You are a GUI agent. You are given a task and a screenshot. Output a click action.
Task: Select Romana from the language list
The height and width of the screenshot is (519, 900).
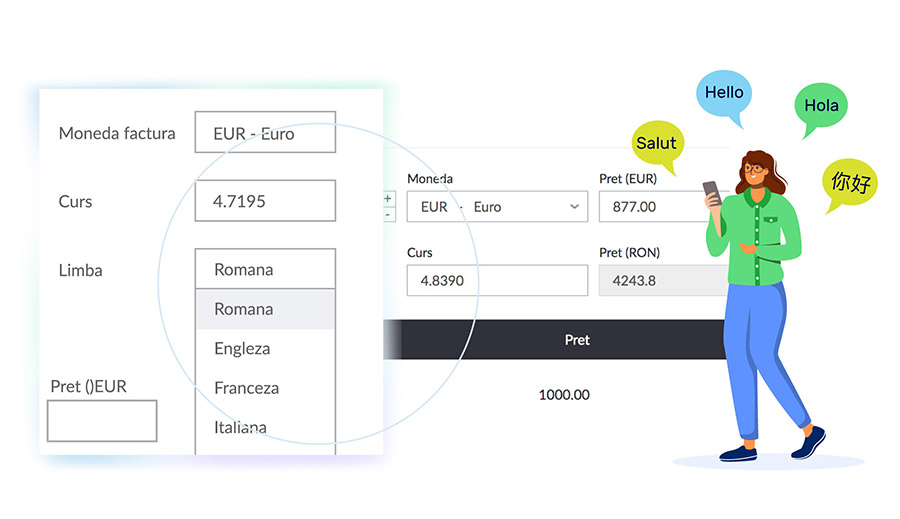click(265, 309)
